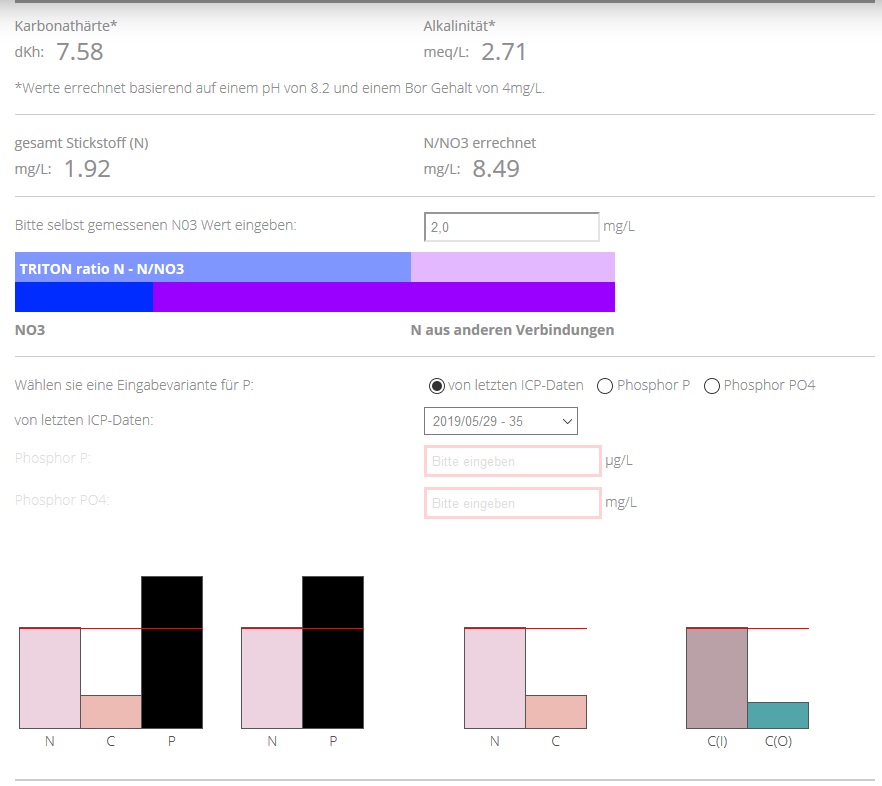Select the 'Phosphor PO4' radio option
Viewport: 882px width, 786px height.
click(x=712, y=386)
